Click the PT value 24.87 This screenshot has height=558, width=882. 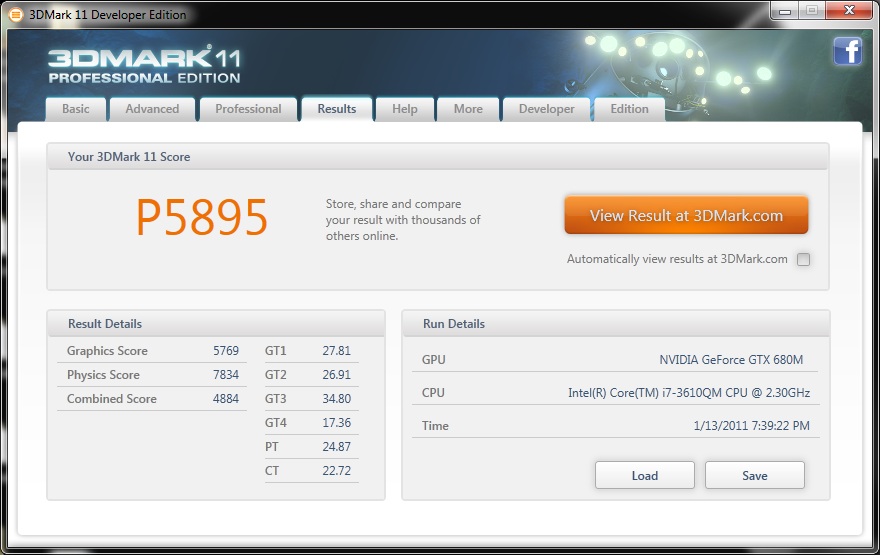336,447
